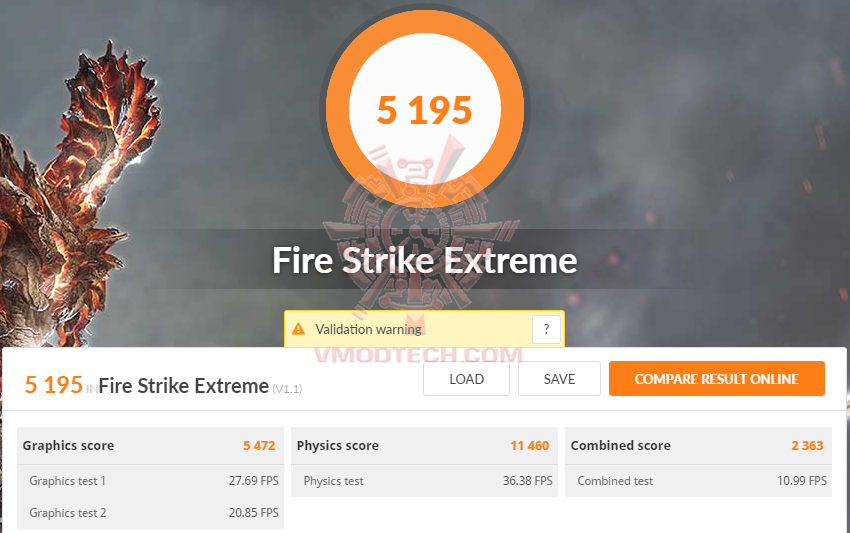This screenshot has width=850, height=533.
Task: Select the Physics score header row
Action: coord(424,446)
